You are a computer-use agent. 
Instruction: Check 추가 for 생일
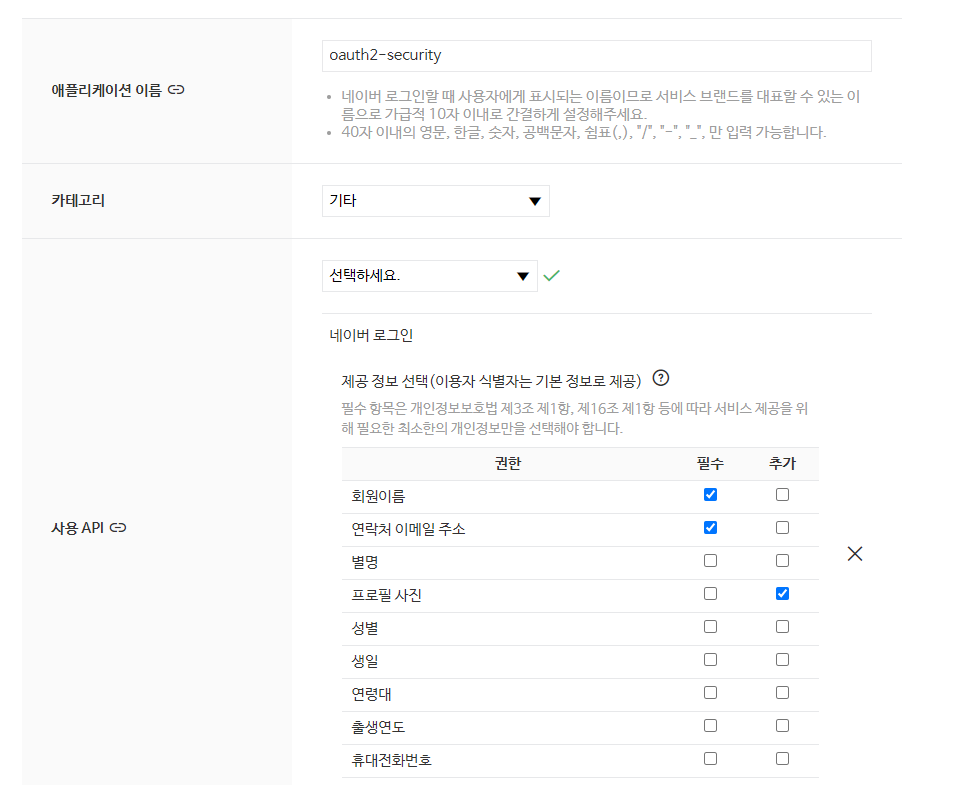[x=782, y=659]
